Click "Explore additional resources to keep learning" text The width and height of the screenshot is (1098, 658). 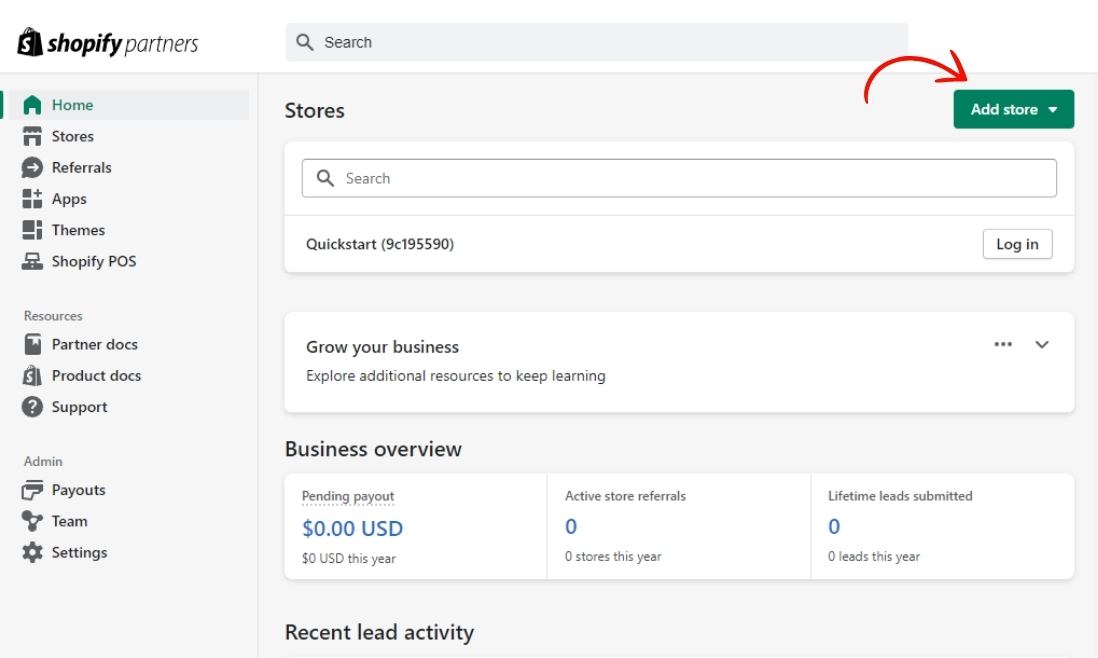pos(456,376)
